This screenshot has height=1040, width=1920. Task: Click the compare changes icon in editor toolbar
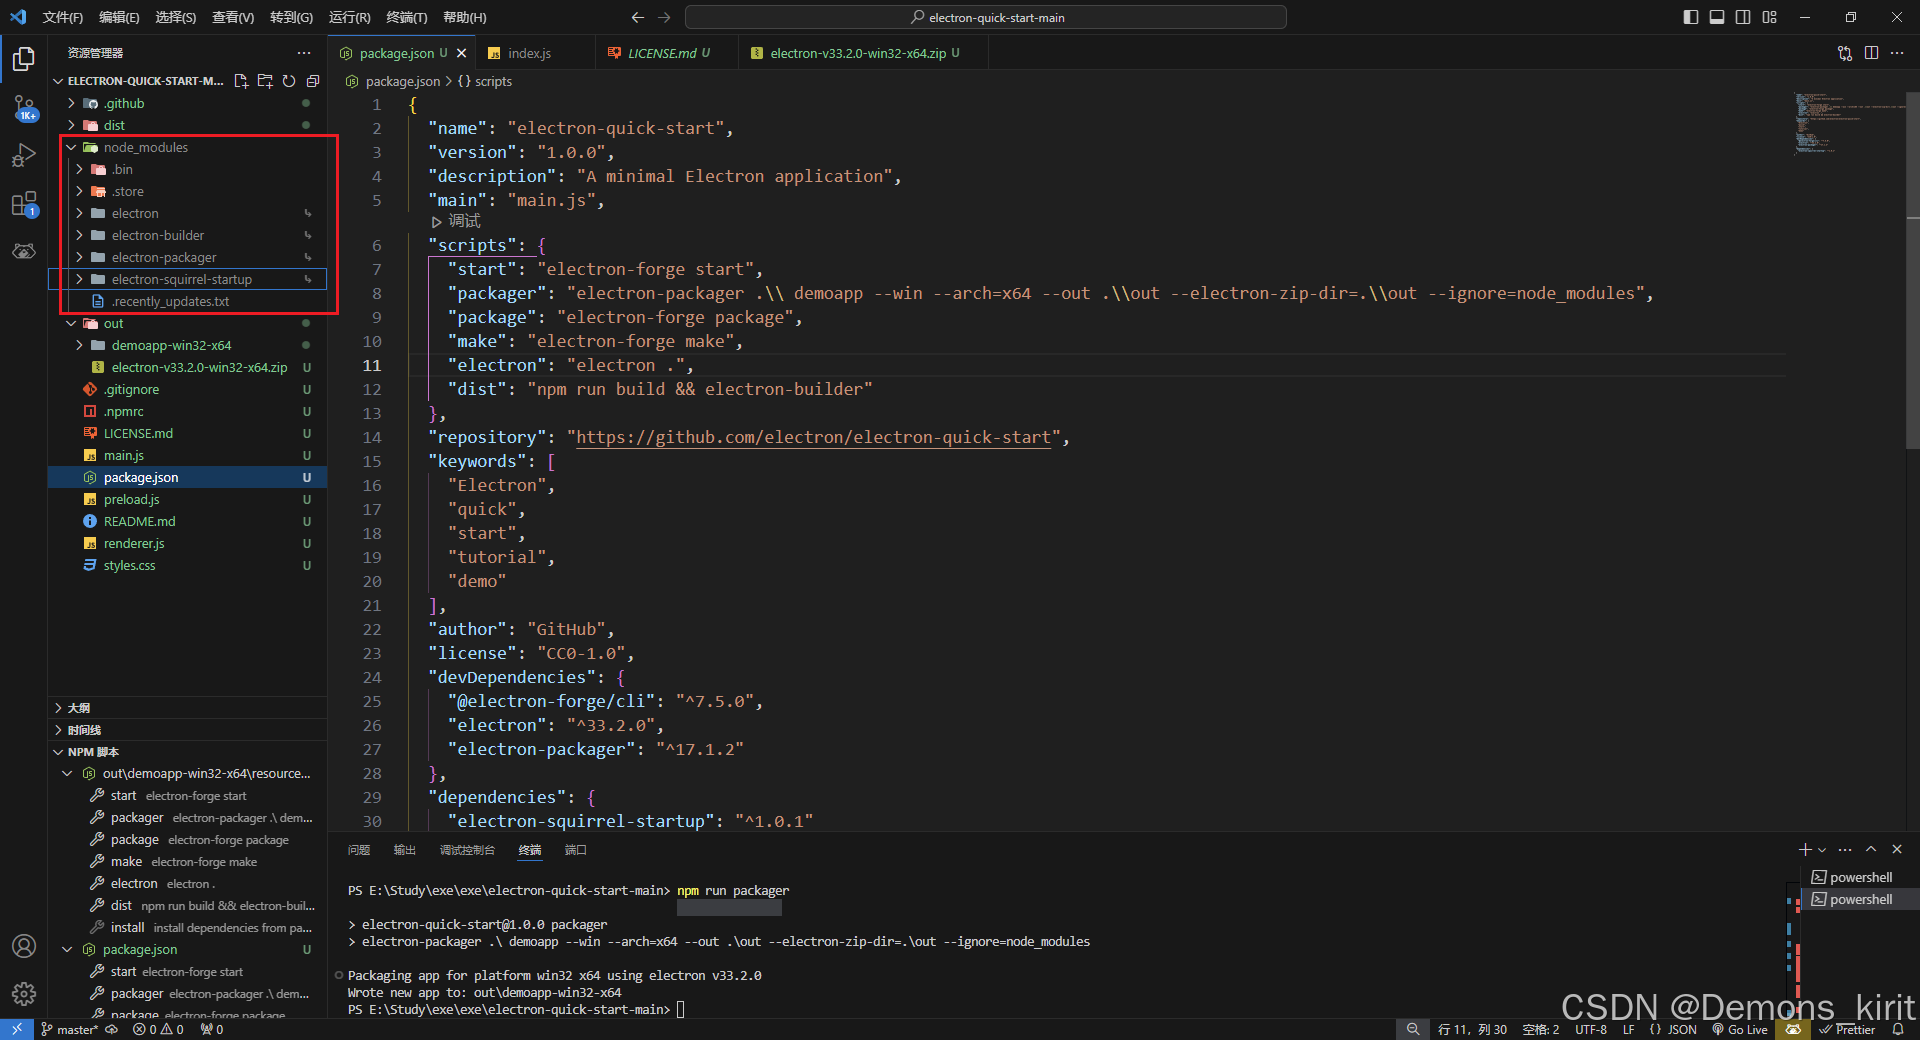[x=1845, y=53]
